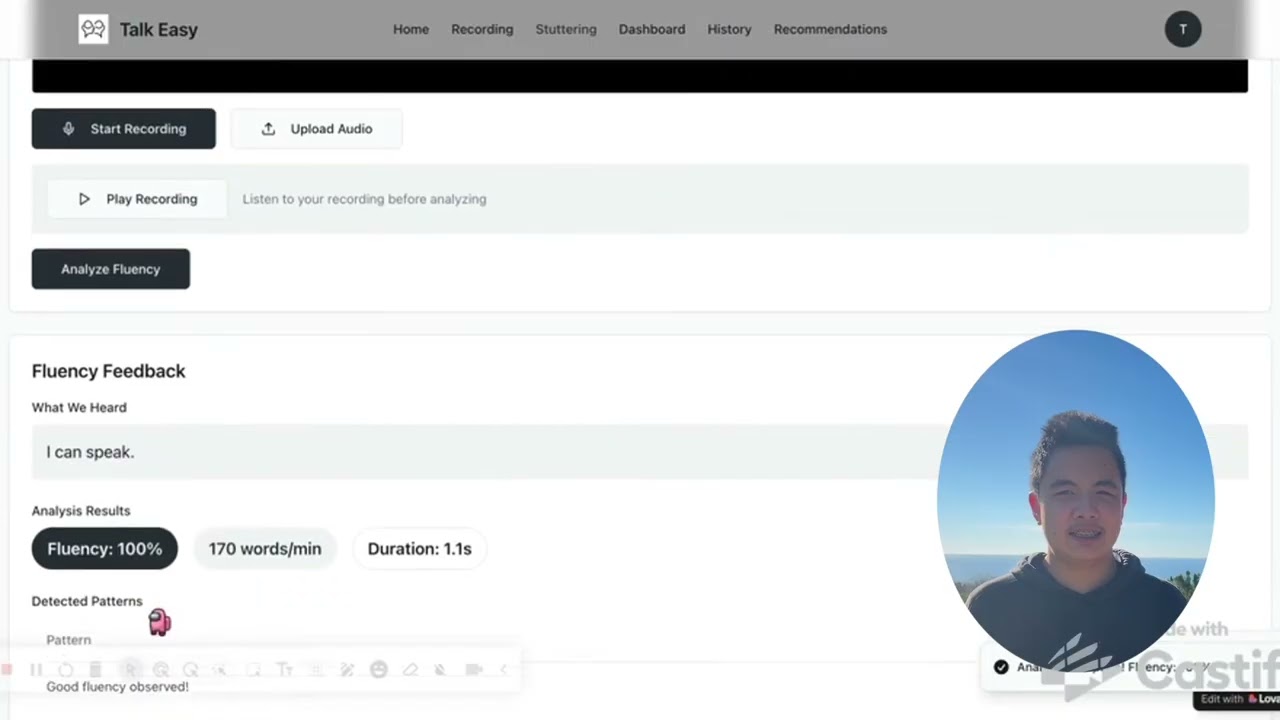Click the pink crewmate cursor sticker
The image size is (1280, 720).
click(x=160, y=622)
